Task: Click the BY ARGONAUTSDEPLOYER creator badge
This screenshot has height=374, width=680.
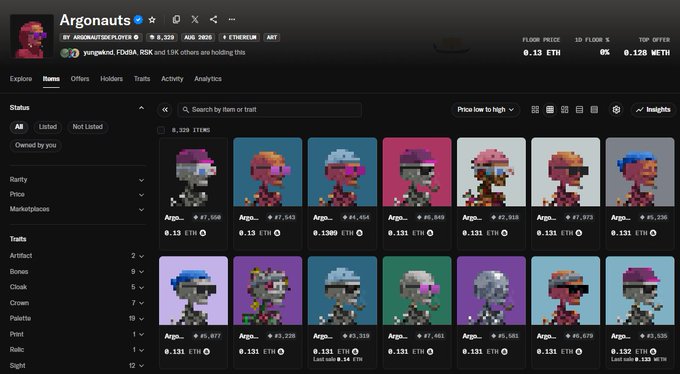Action: coord(101,37)
